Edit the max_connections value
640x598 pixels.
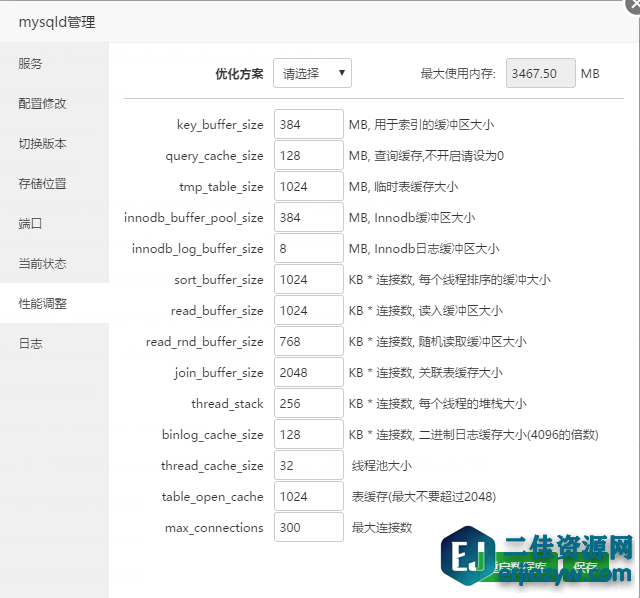(309, 527)
